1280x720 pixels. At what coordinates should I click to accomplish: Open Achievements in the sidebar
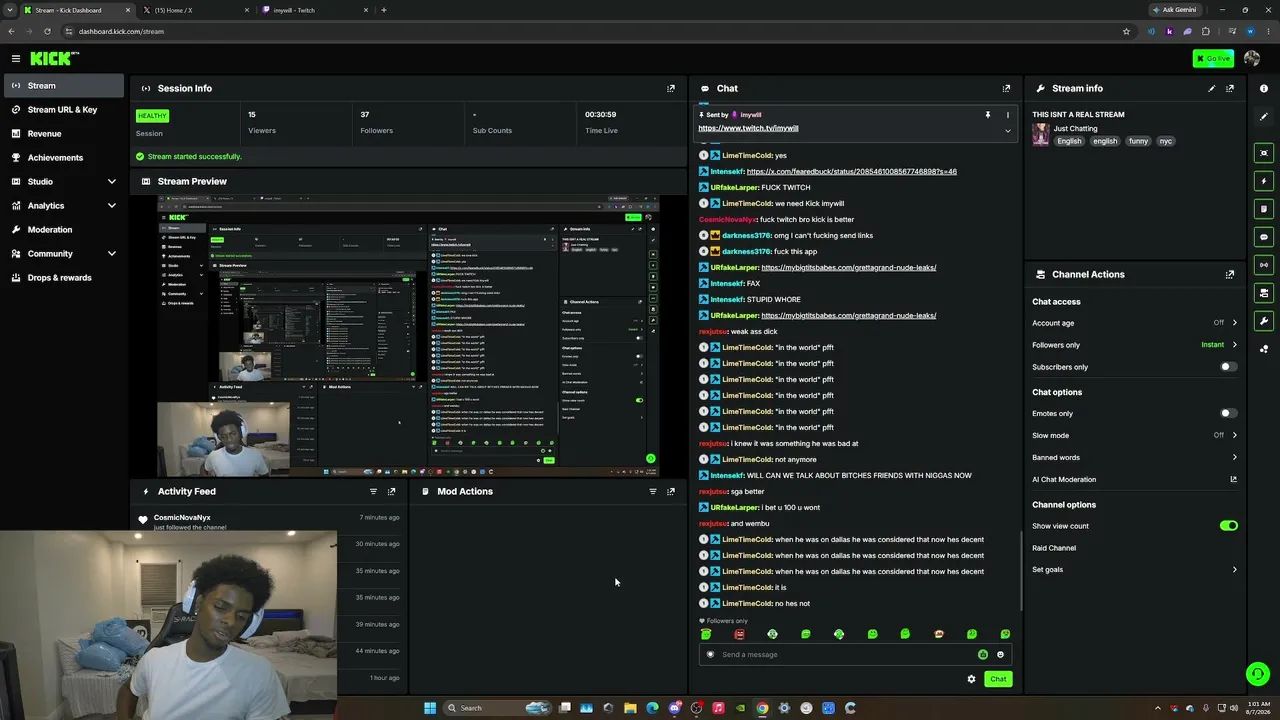pos(62,157)
